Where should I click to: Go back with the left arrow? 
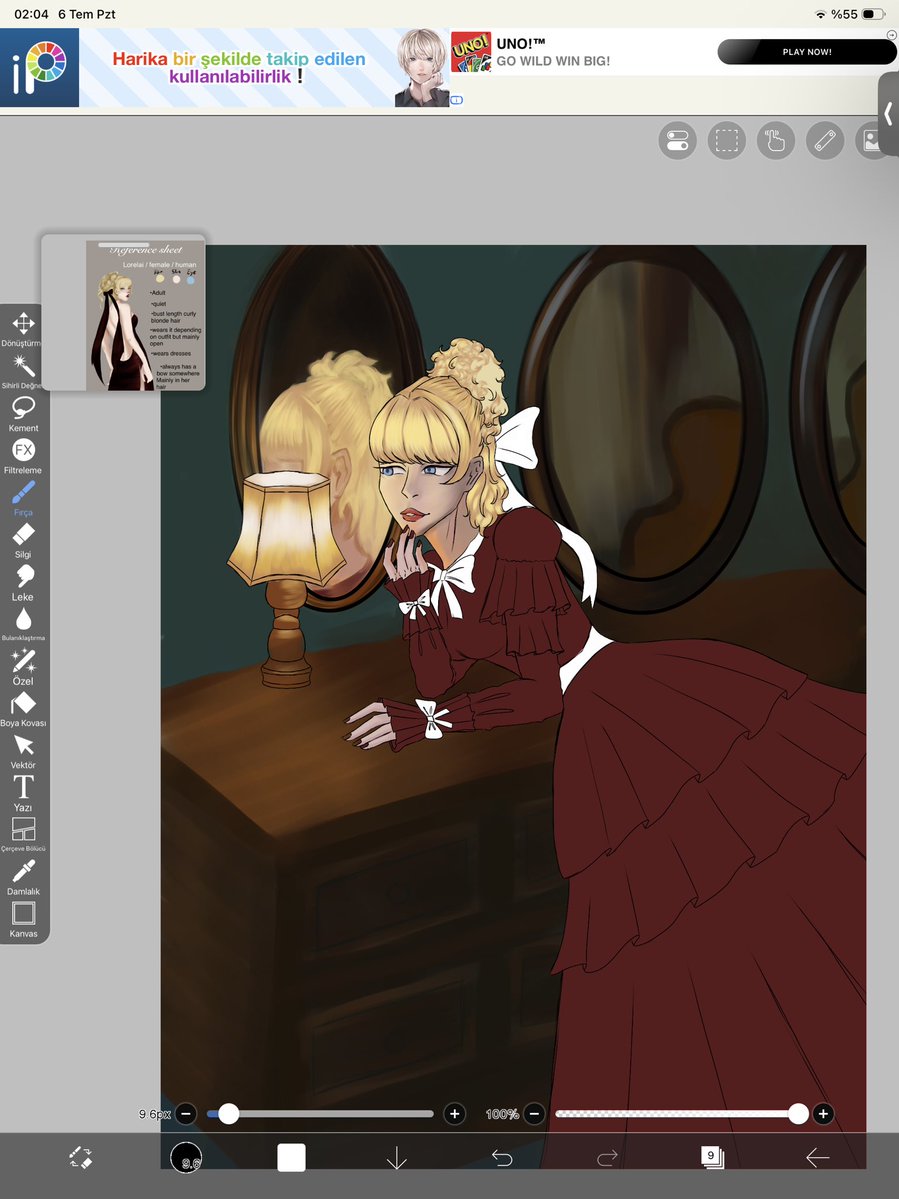pos(817,1158)
